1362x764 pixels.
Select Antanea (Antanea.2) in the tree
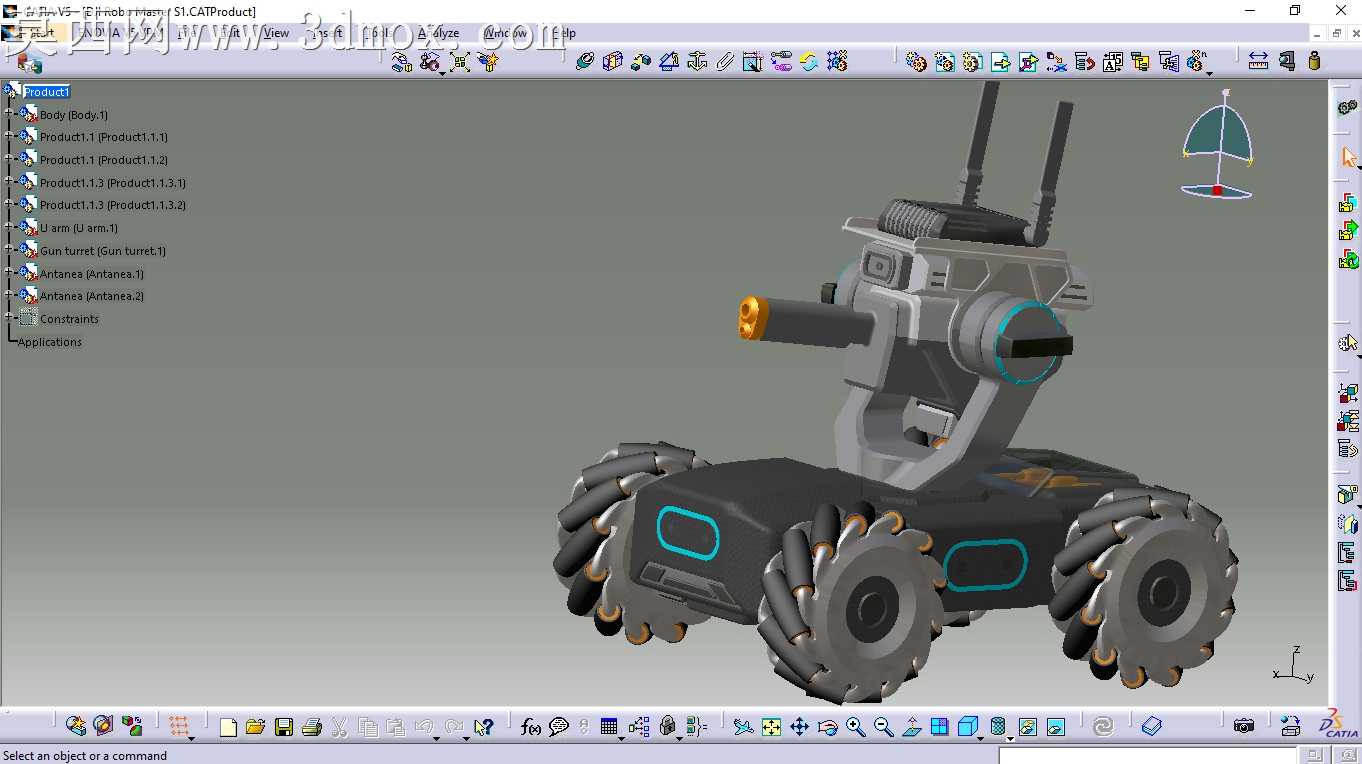pyautogui.click(x=92, y=296)
